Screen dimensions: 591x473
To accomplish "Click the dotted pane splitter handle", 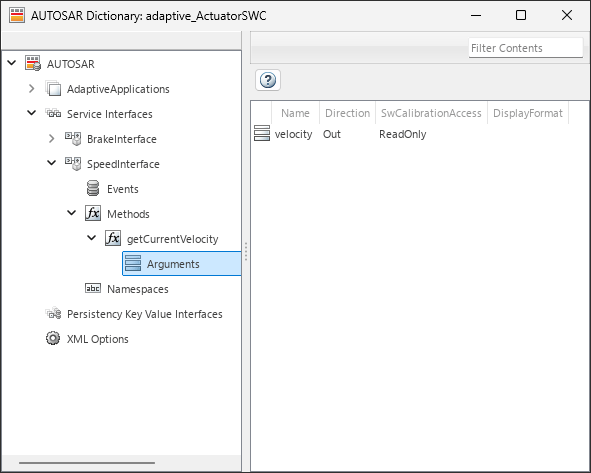I will (x=246, y=251).
